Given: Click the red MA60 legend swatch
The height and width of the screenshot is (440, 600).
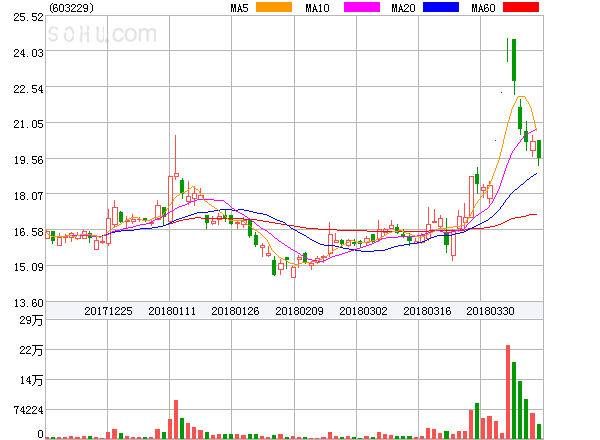Looking at the screenshot, I should coord(521,7).
